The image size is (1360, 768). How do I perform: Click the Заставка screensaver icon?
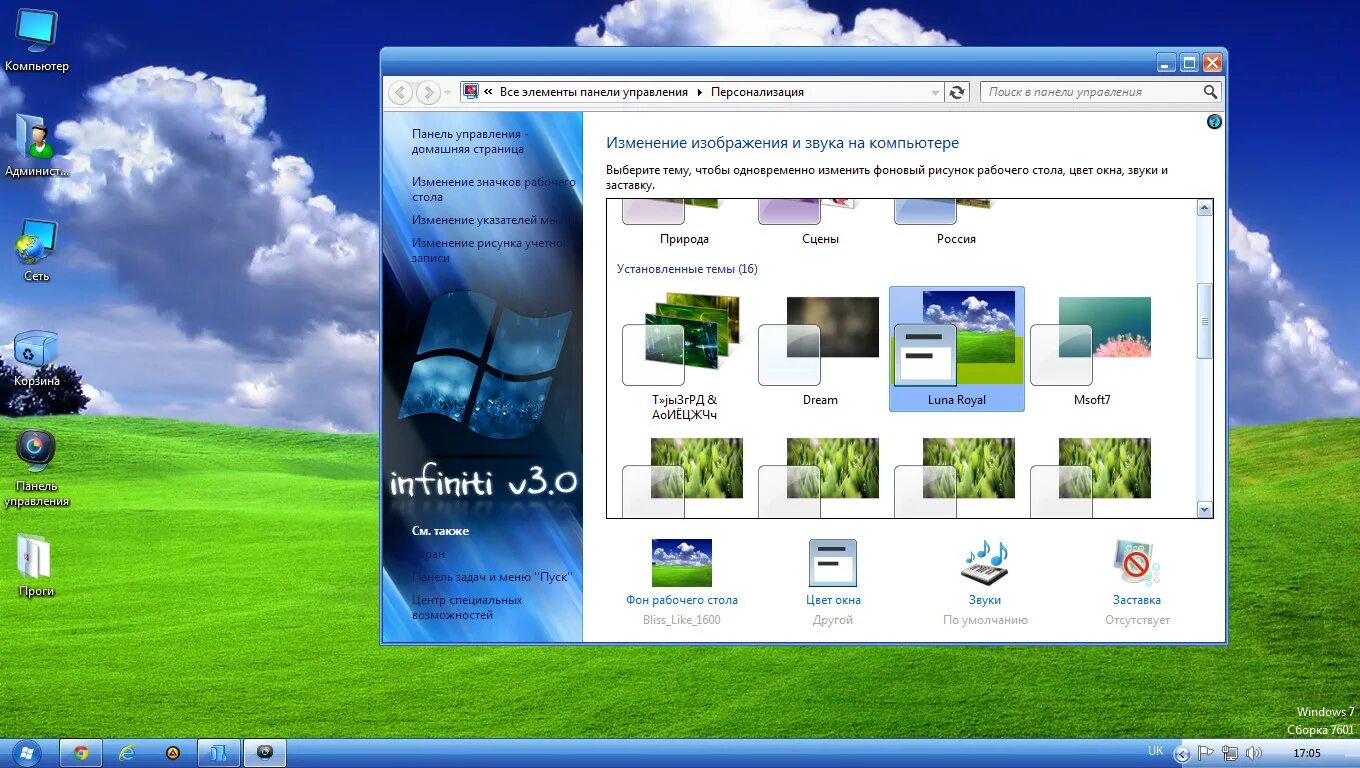[x=1137, y=563]
